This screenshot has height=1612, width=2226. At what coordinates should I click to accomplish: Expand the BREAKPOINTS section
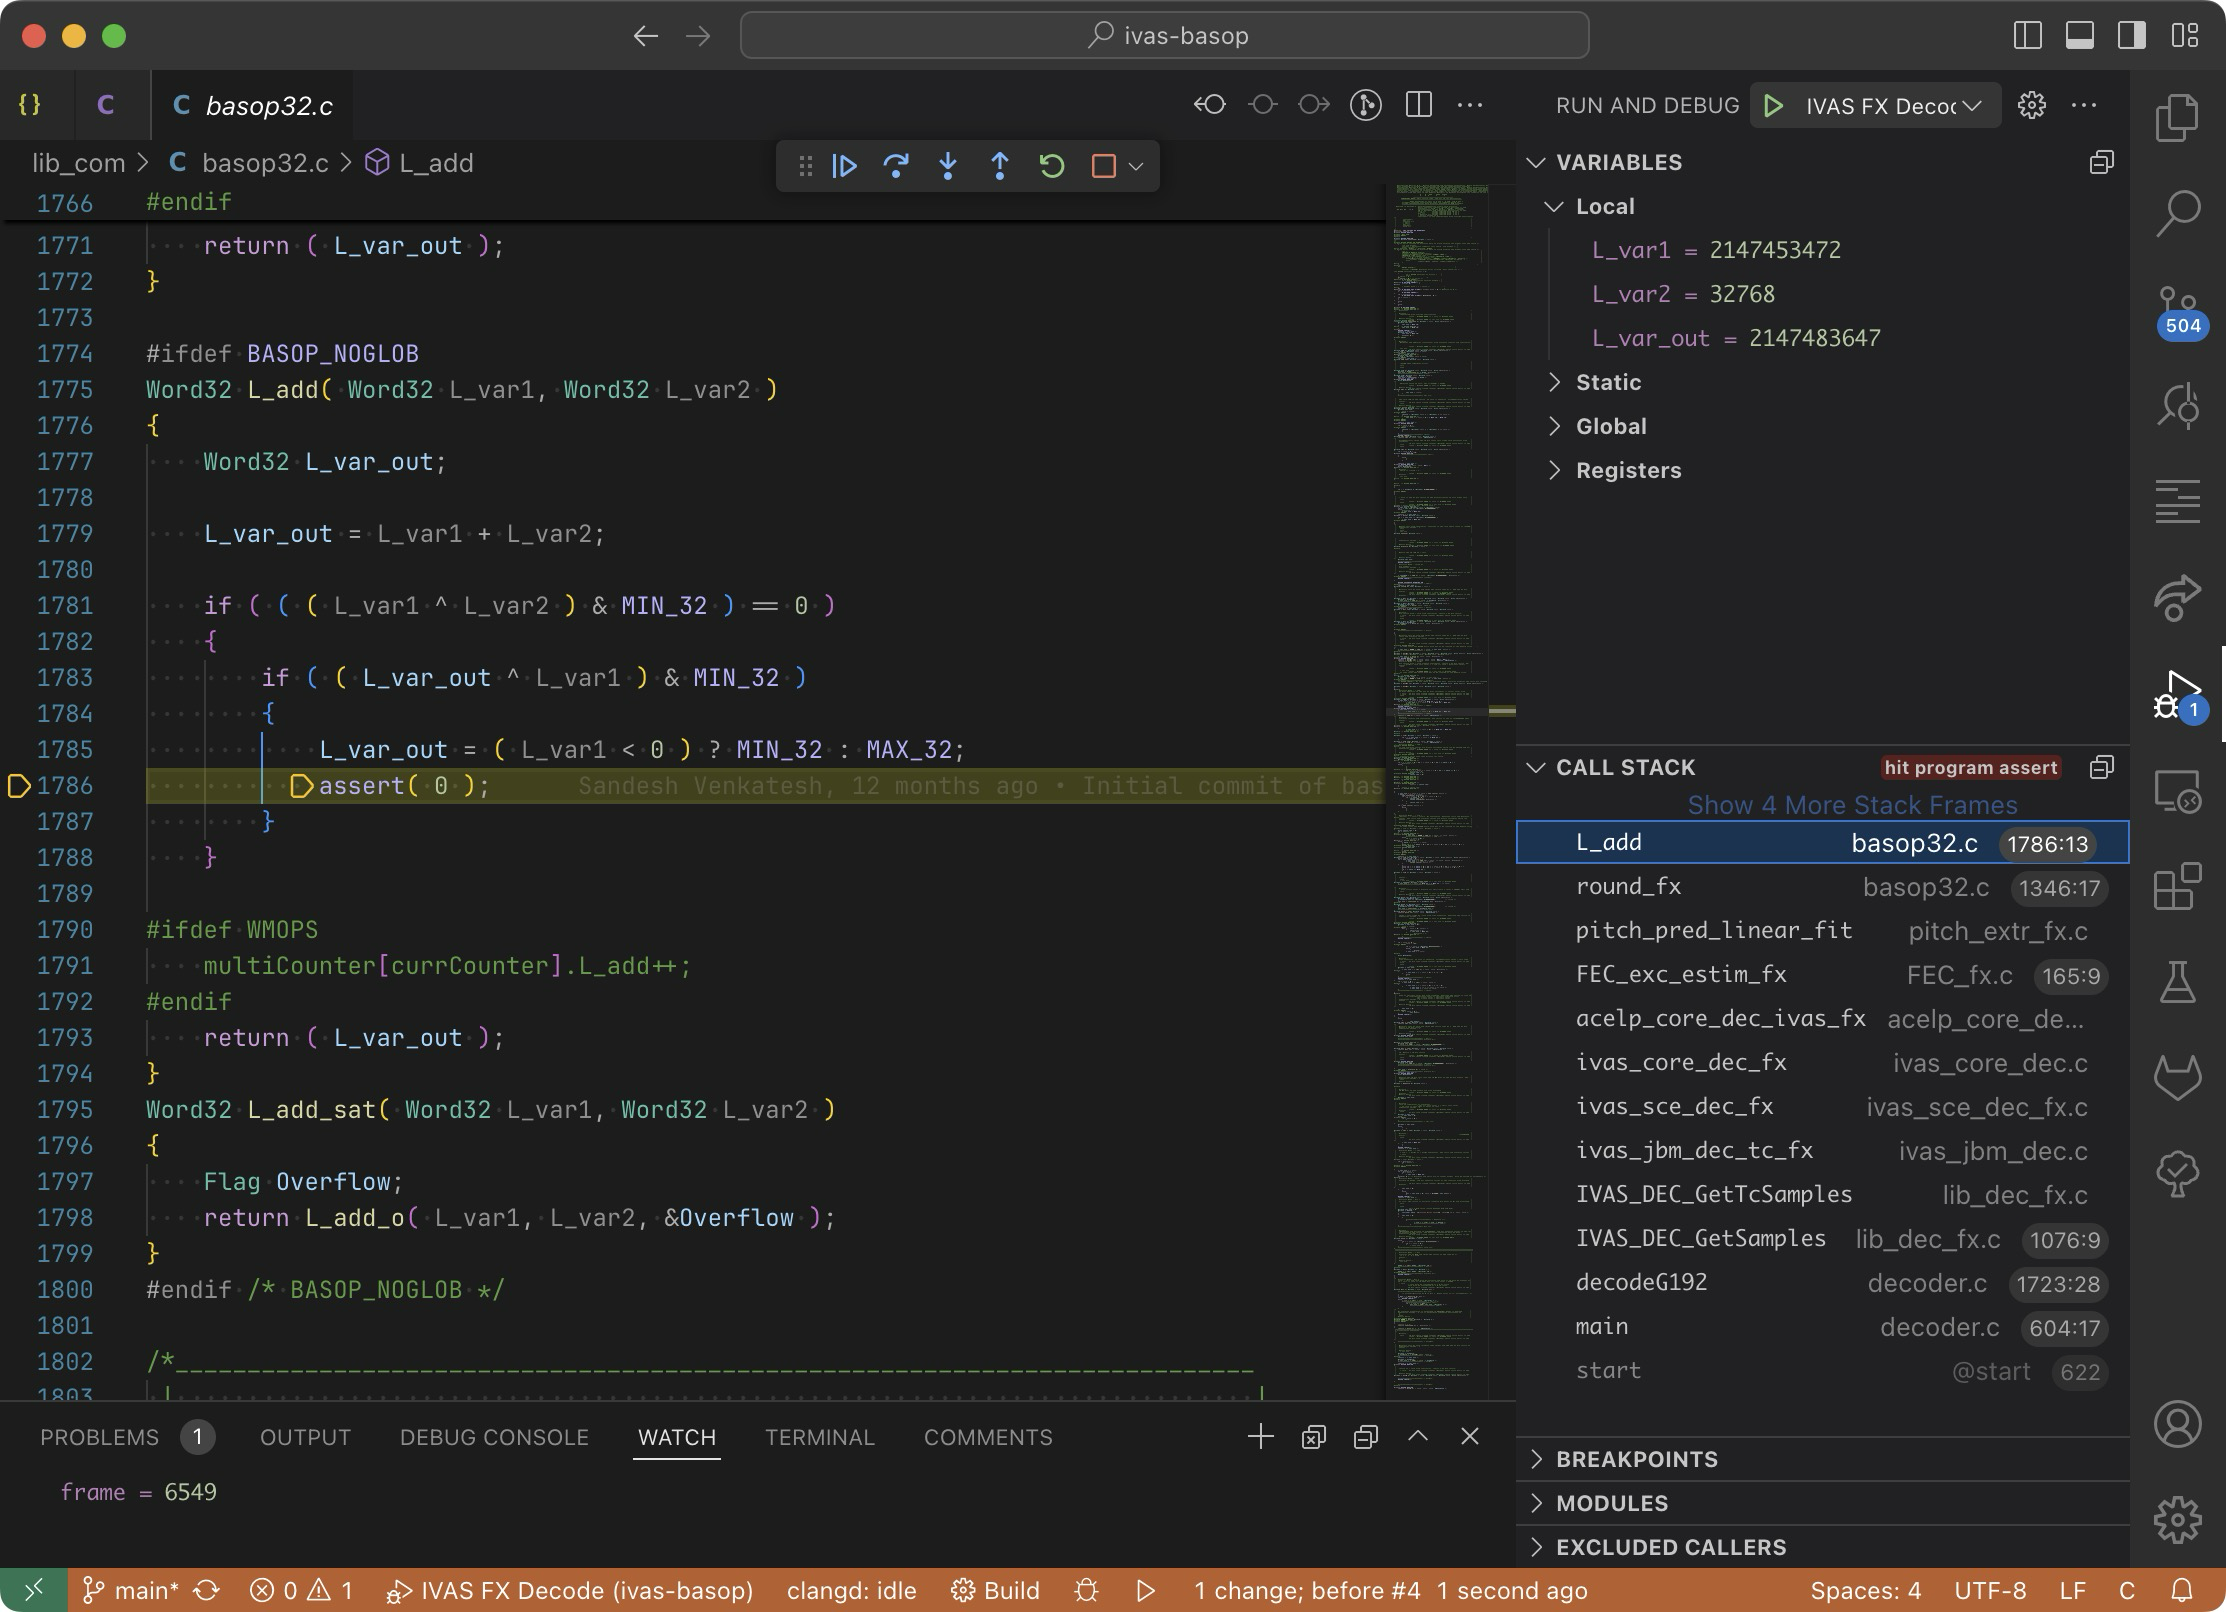coord(1636,1459)
